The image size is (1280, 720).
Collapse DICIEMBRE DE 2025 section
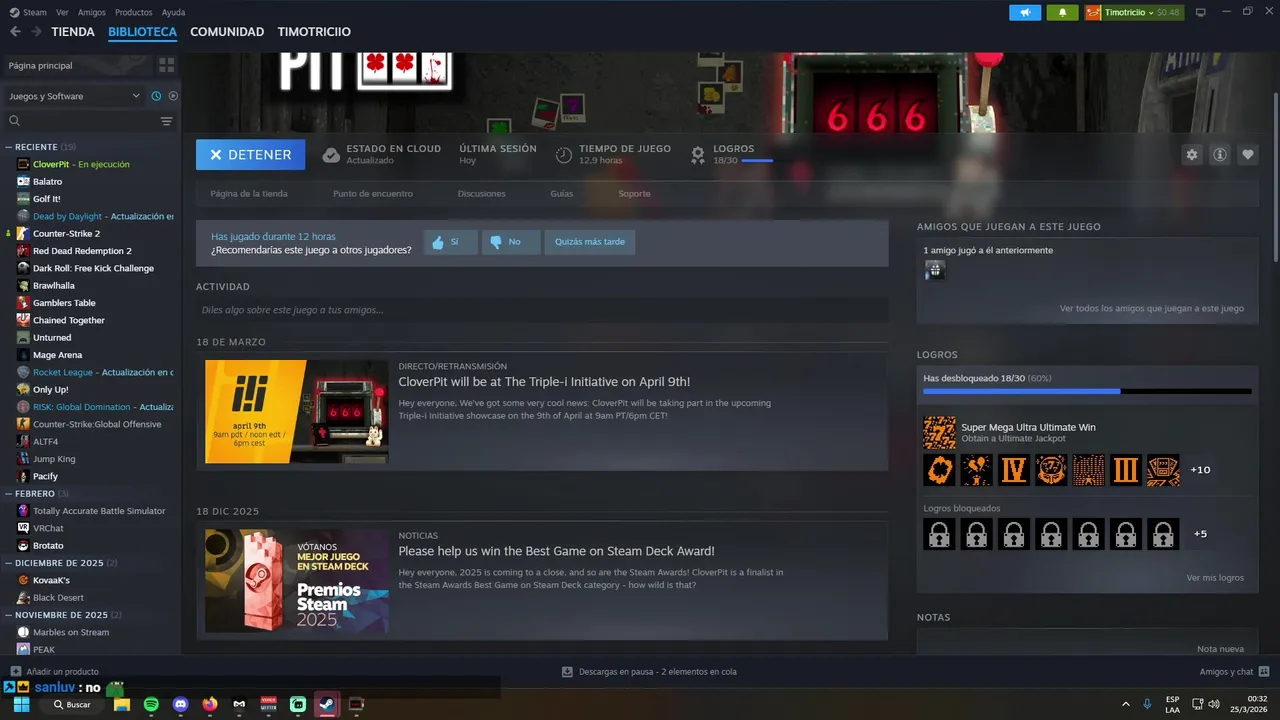point(8,563)
